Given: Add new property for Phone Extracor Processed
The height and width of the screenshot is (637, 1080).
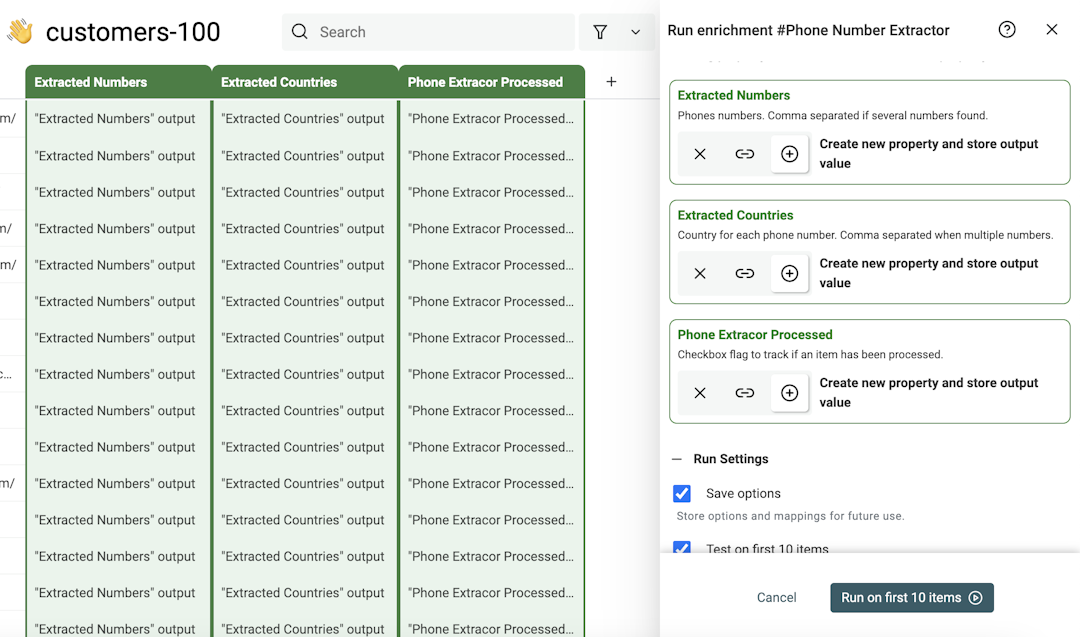Looking at the screenshot, I should click(x=789, y=392).
